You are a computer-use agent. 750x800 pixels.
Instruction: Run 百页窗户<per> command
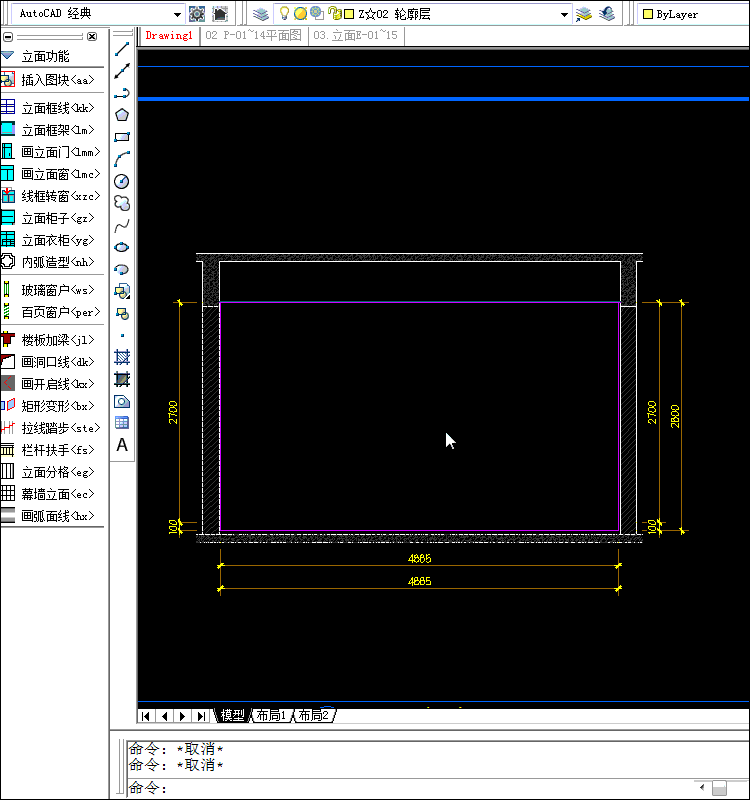pyautogui.click(x=52, y=312)
